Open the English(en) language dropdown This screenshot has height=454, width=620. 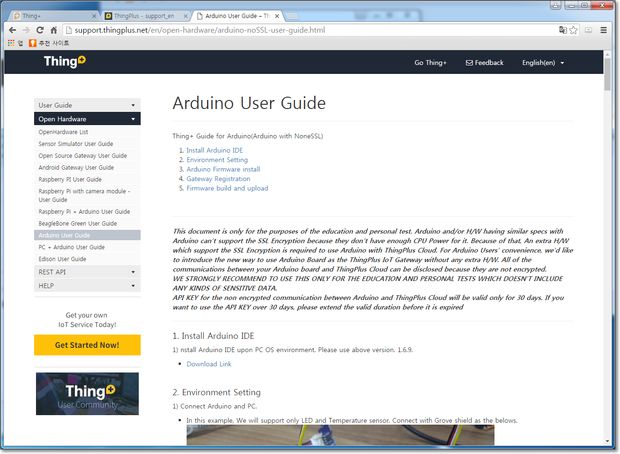543,62
